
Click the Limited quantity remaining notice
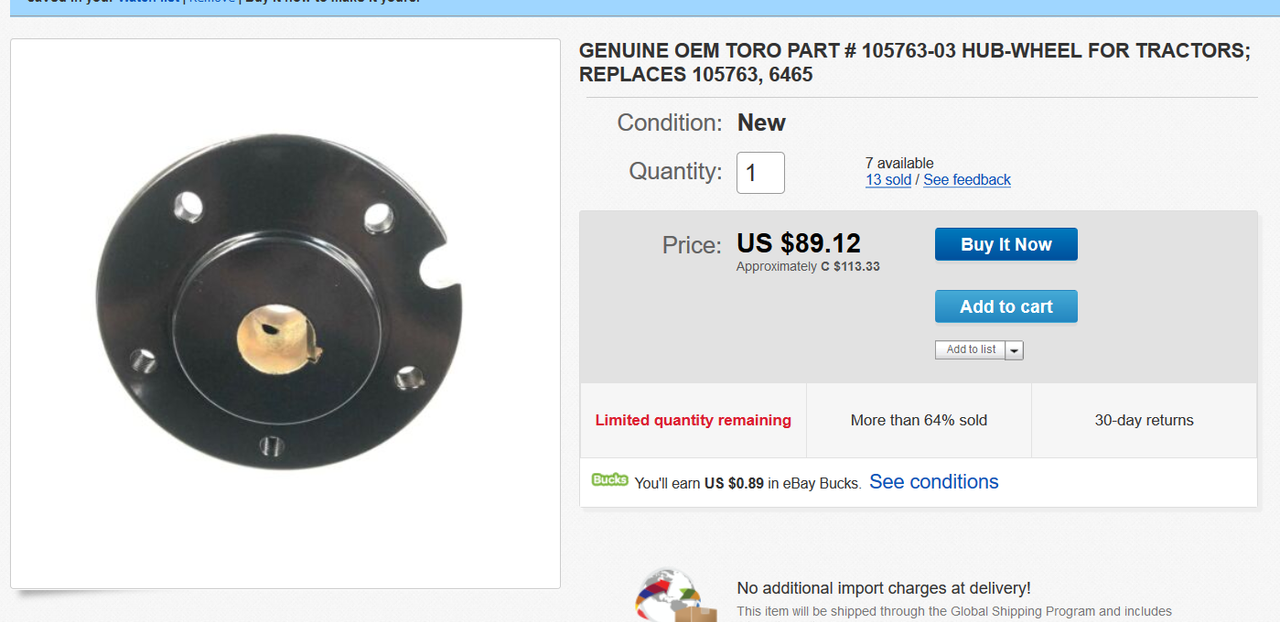click(x=693, y=420)
